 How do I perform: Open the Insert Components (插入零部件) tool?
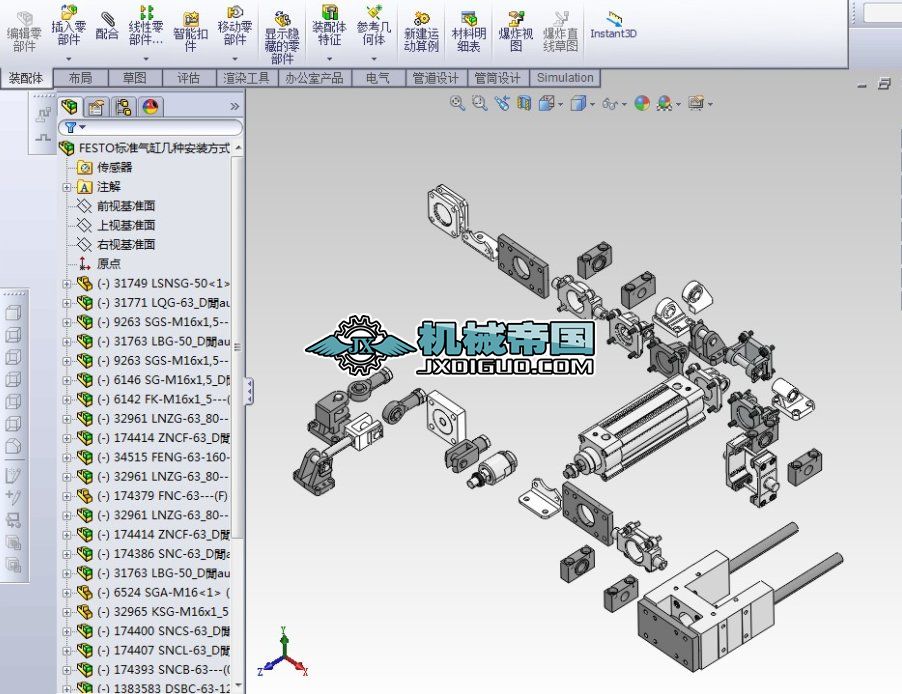click(68, 25)
